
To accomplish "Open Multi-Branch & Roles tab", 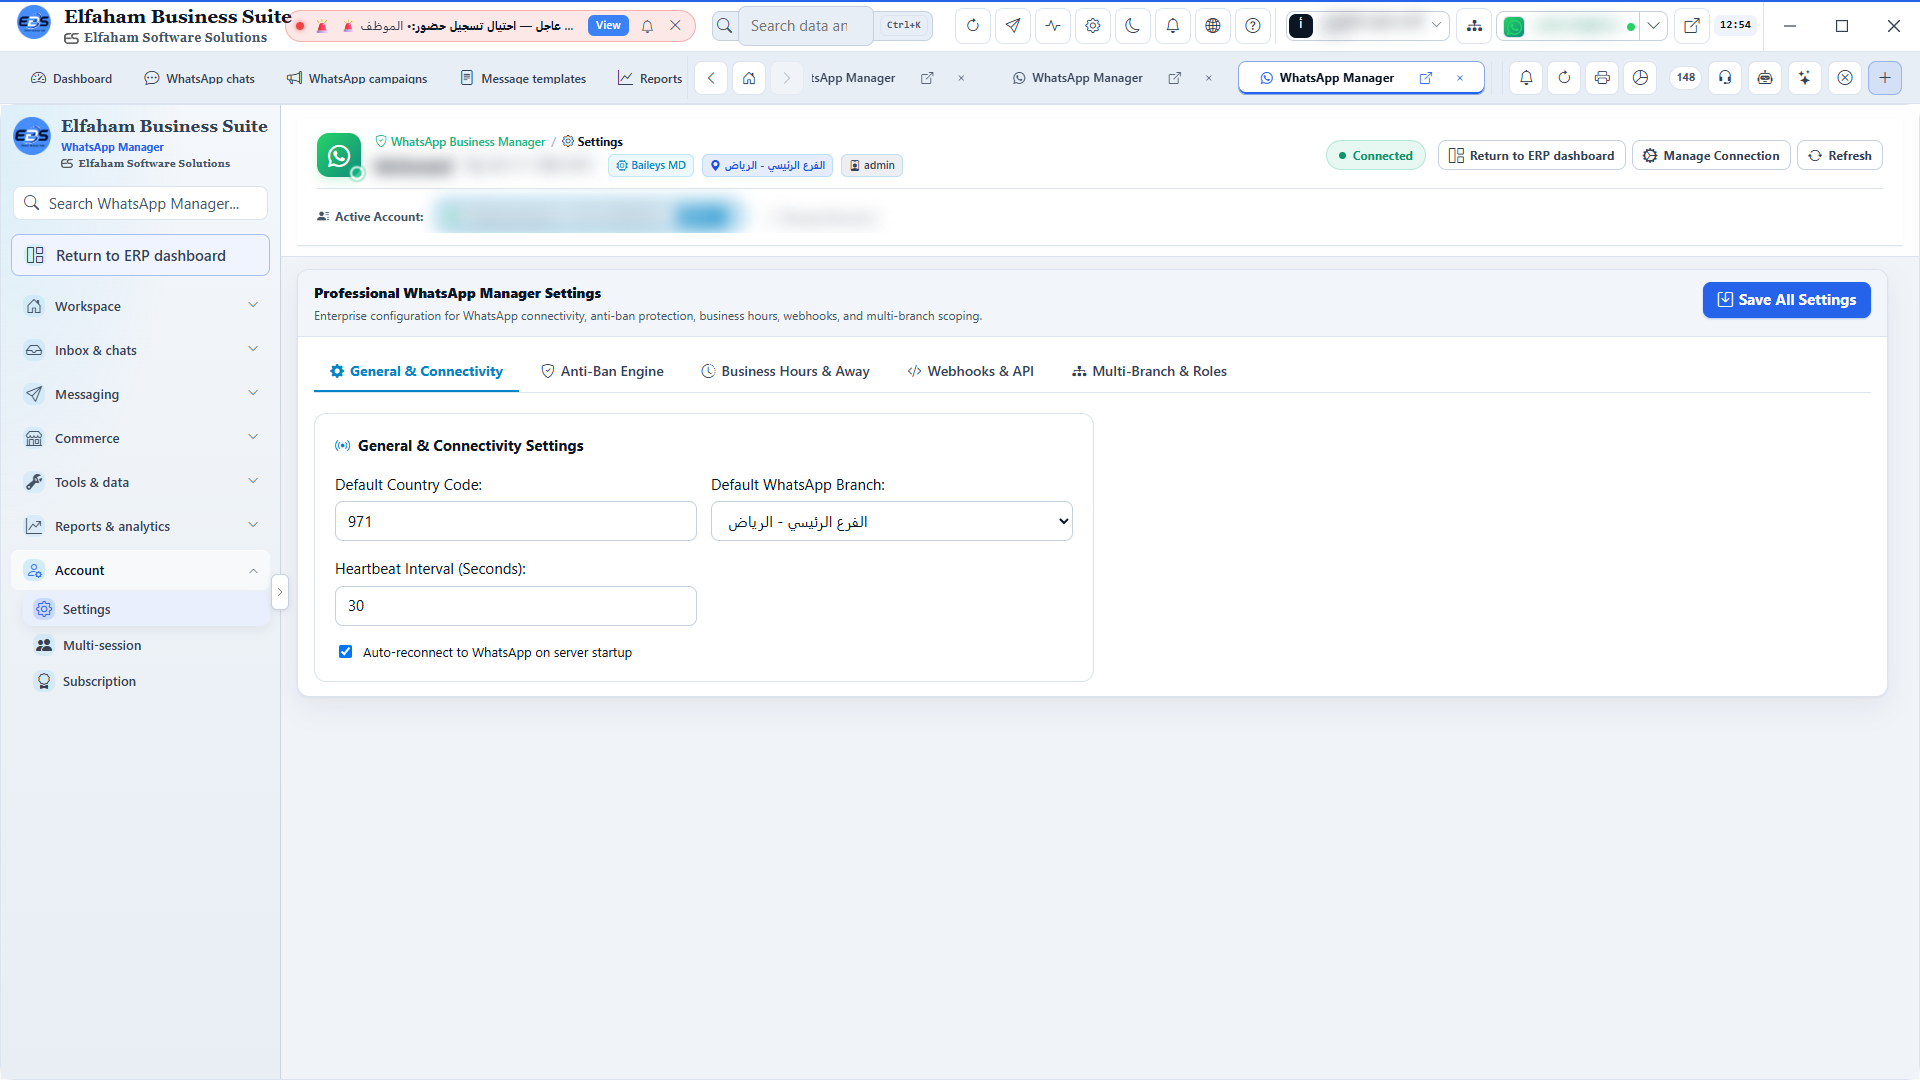I will click(x=1149, y=371).
